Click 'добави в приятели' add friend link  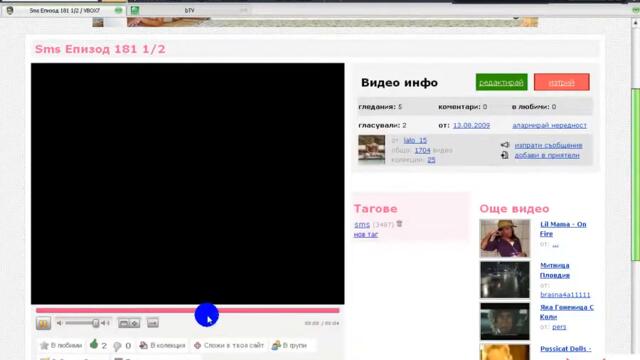coord(547,156)
